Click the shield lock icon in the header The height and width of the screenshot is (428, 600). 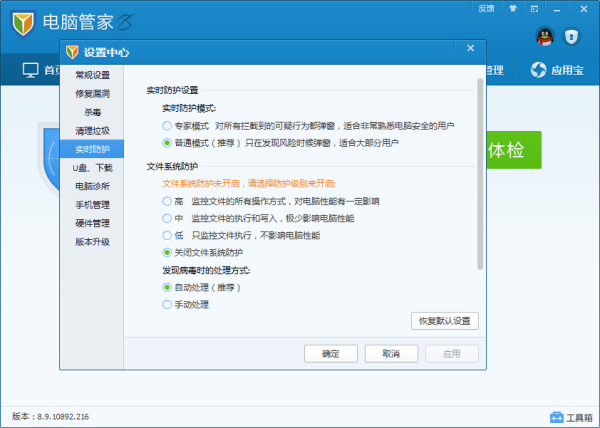point(571,37)
